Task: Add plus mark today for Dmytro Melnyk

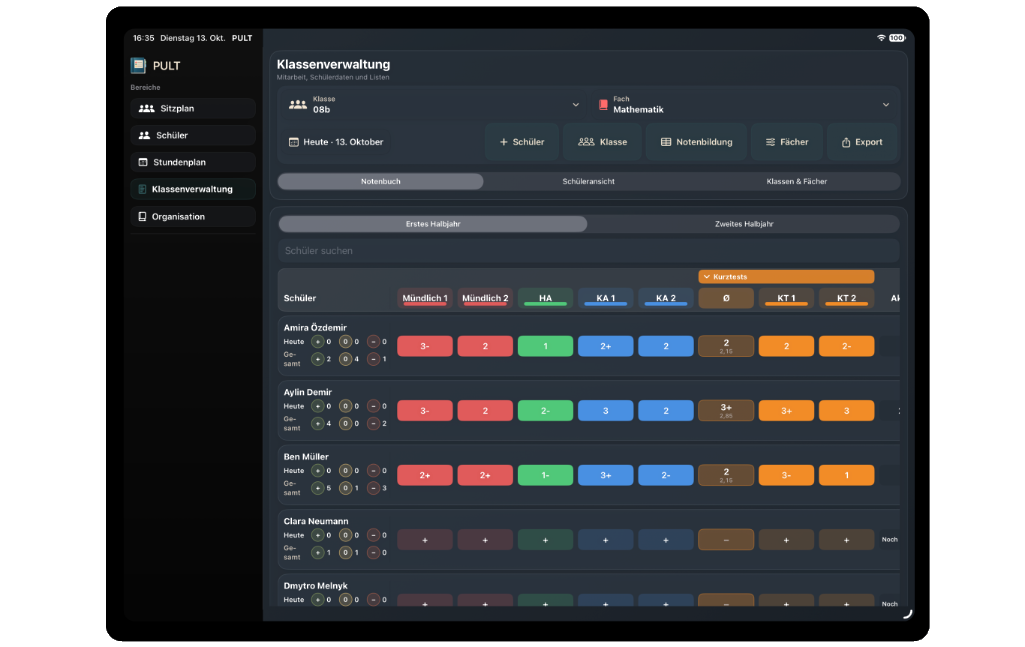Action: point(318,599)
